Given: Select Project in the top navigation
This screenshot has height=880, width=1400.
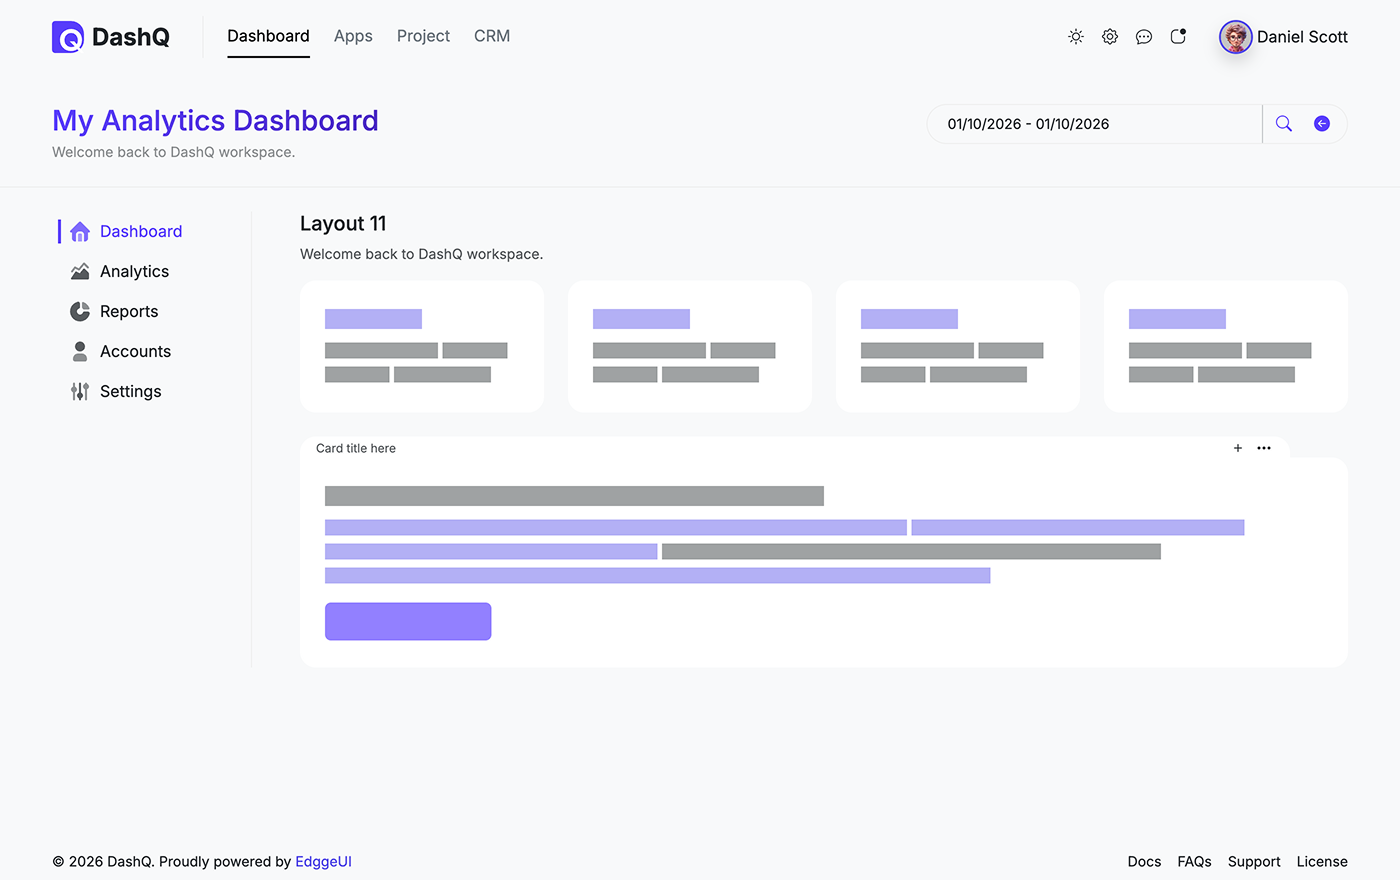Looking at the screenshot, I should coord(422,36).
